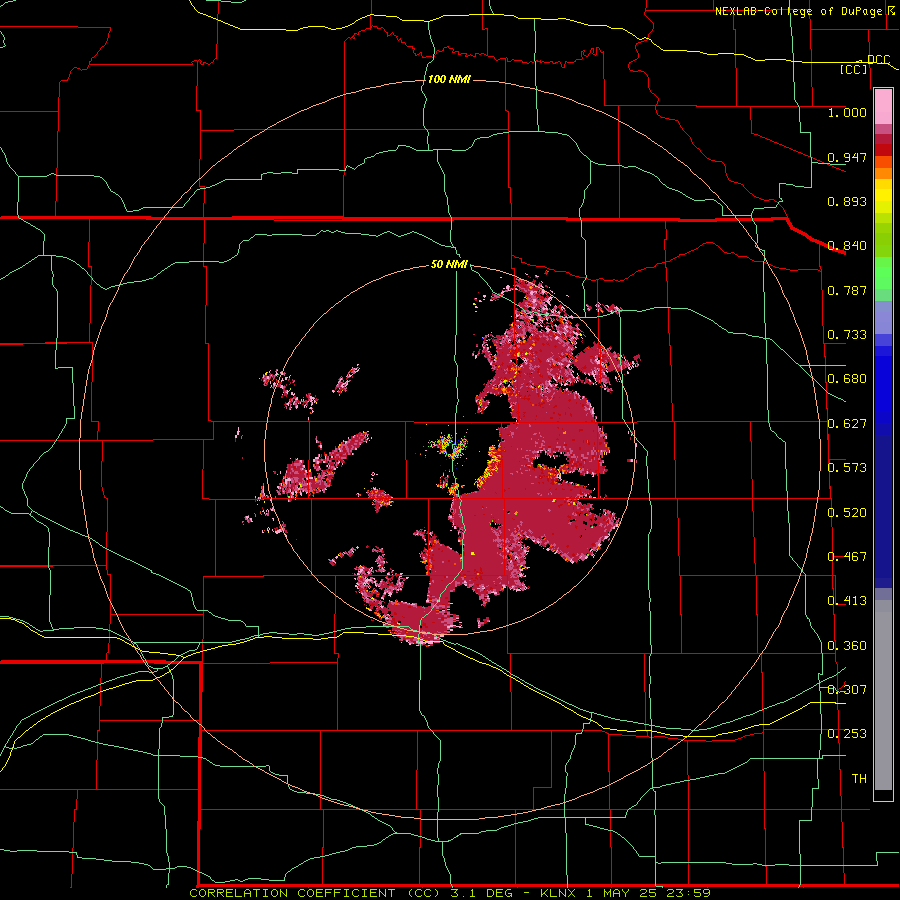Click the green segment of color bar
900x900 pixels.
[883, 257]
